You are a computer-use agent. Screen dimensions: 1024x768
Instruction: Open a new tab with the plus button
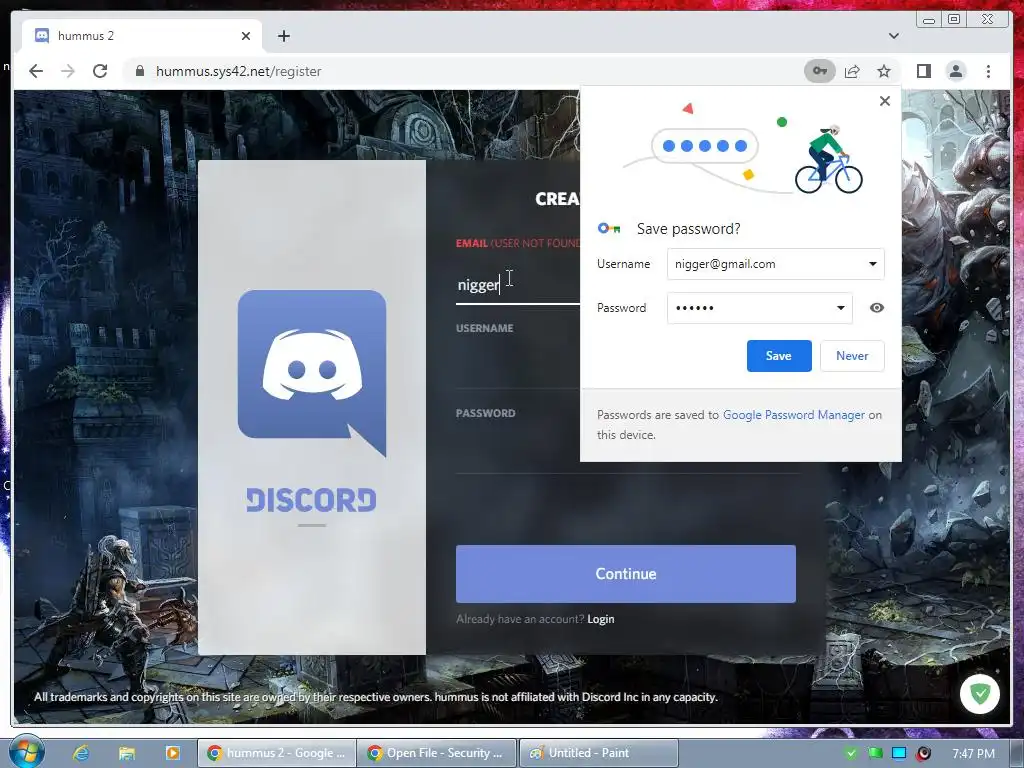pyautogui.click(x=283, y=36)
